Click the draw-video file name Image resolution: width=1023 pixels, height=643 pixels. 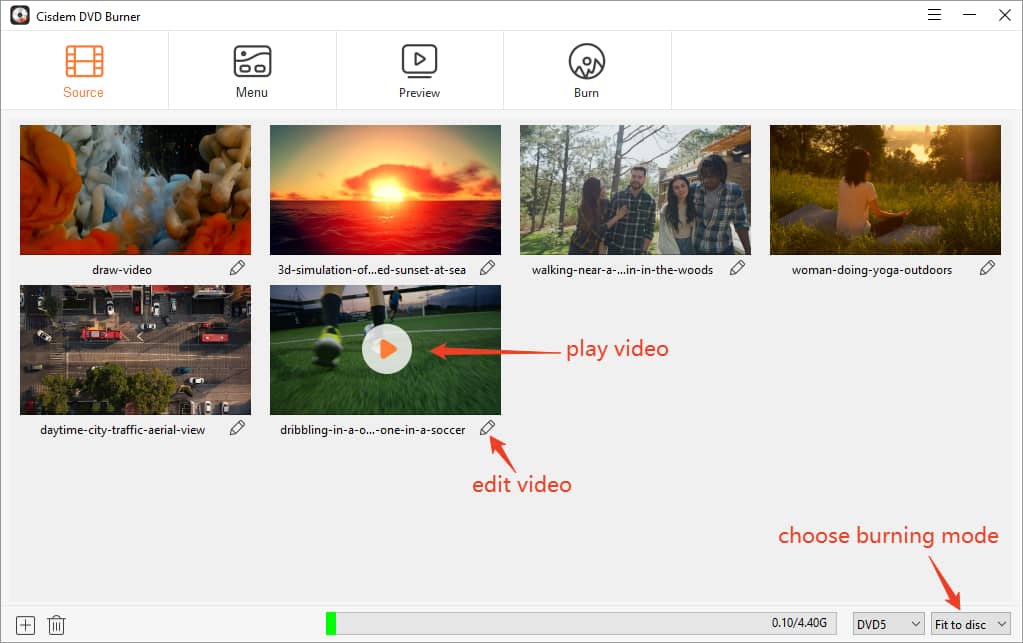[x=122, y=270]
